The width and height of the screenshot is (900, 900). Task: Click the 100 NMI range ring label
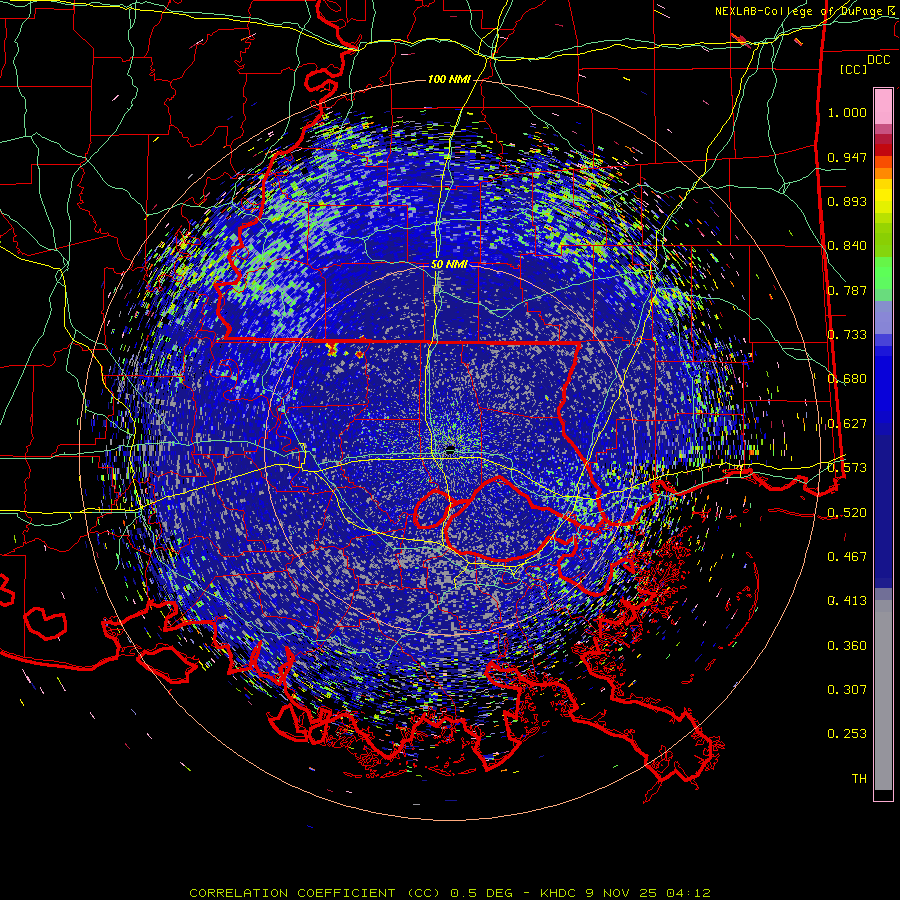click(449, 79)
